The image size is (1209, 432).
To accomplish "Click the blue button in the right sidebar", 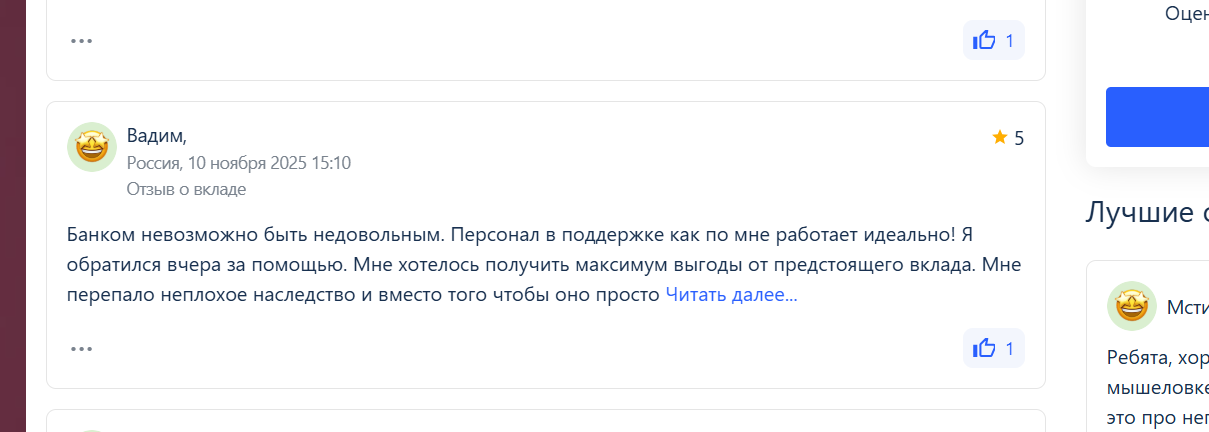I will [x=1157, y=117].
